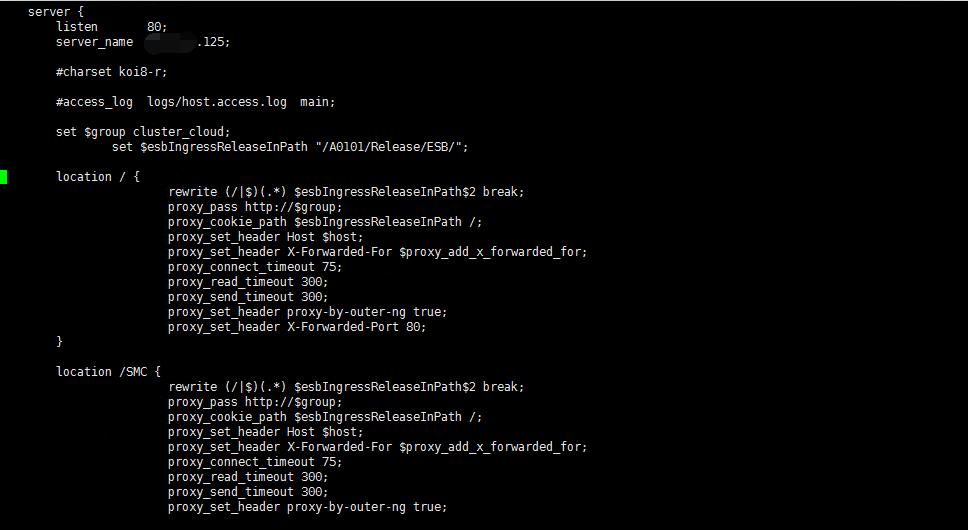Click the green cursor block at left margin
Screen dimensions: 968x530
[3, 177]
